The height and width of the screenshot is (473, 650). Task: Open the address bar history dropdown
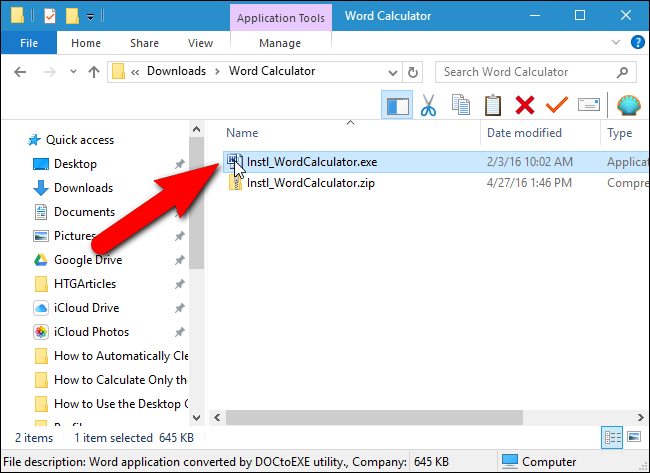click(x=393, y=73)
